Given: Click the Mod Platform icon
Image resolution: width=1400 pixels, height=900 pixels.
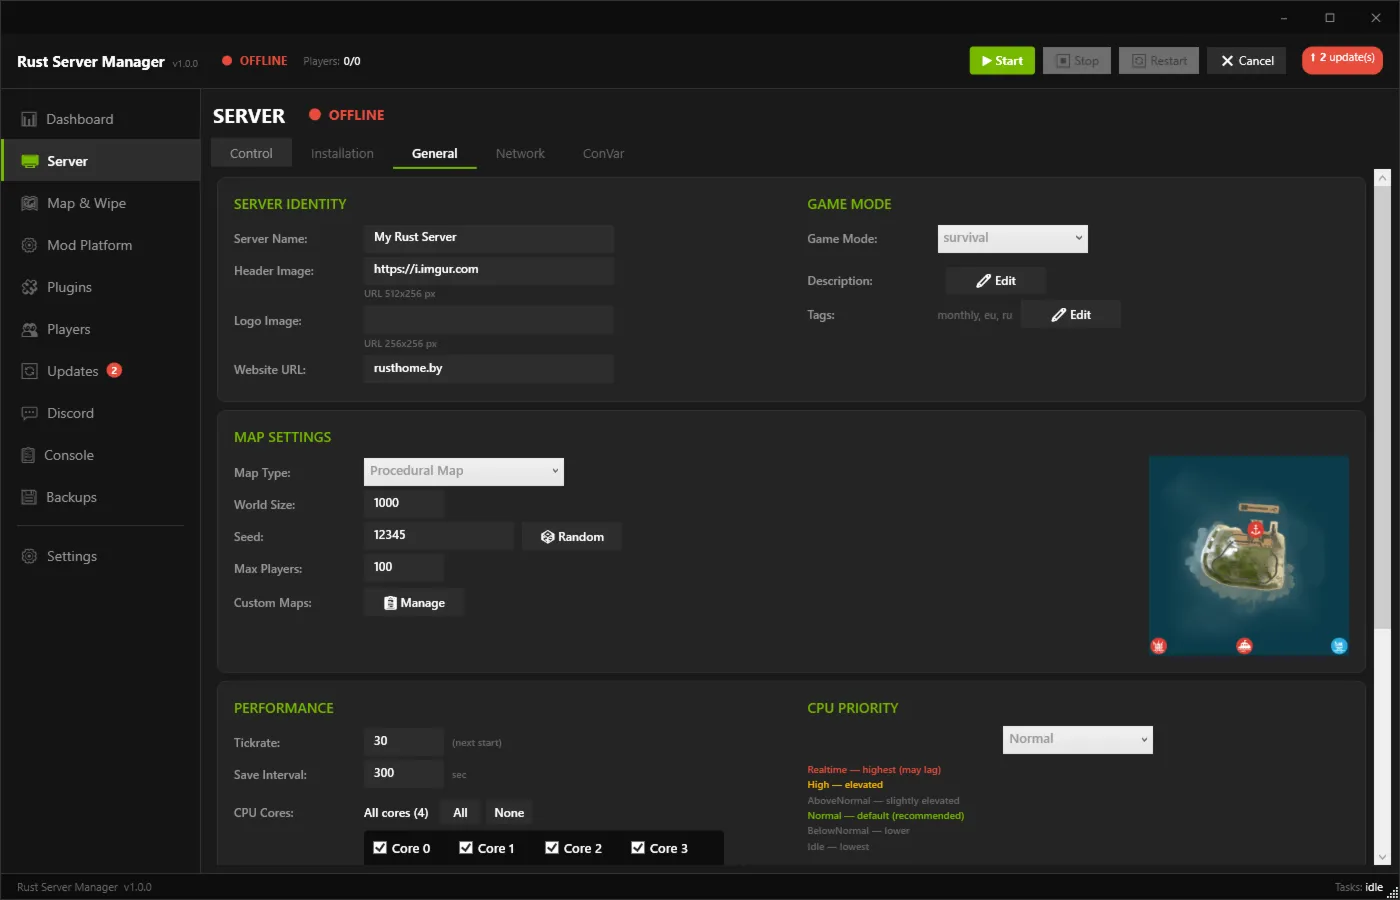Looking at the screenshot, I should [30, 245].
